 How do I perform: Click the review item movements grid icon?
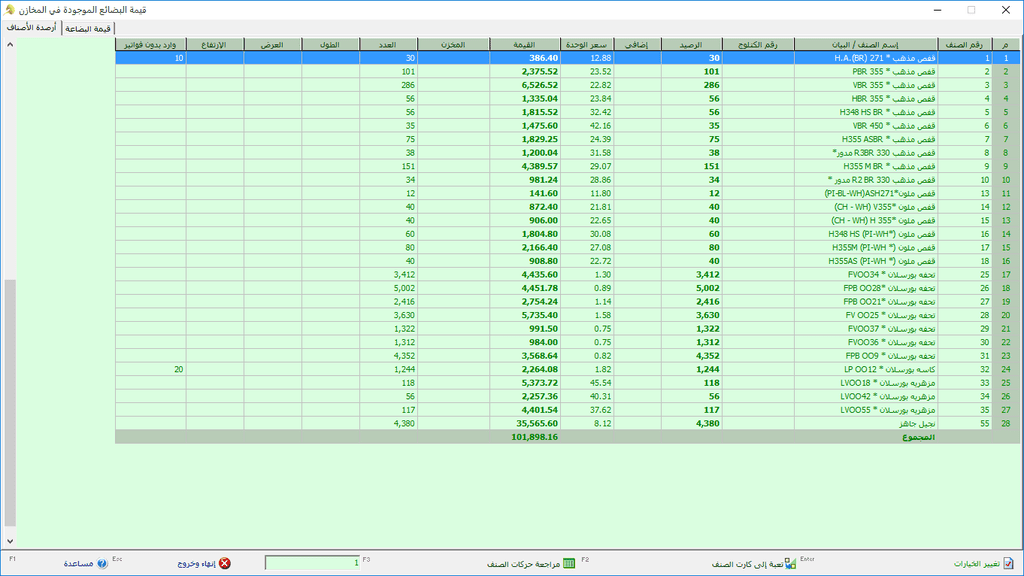coord(569,563)
